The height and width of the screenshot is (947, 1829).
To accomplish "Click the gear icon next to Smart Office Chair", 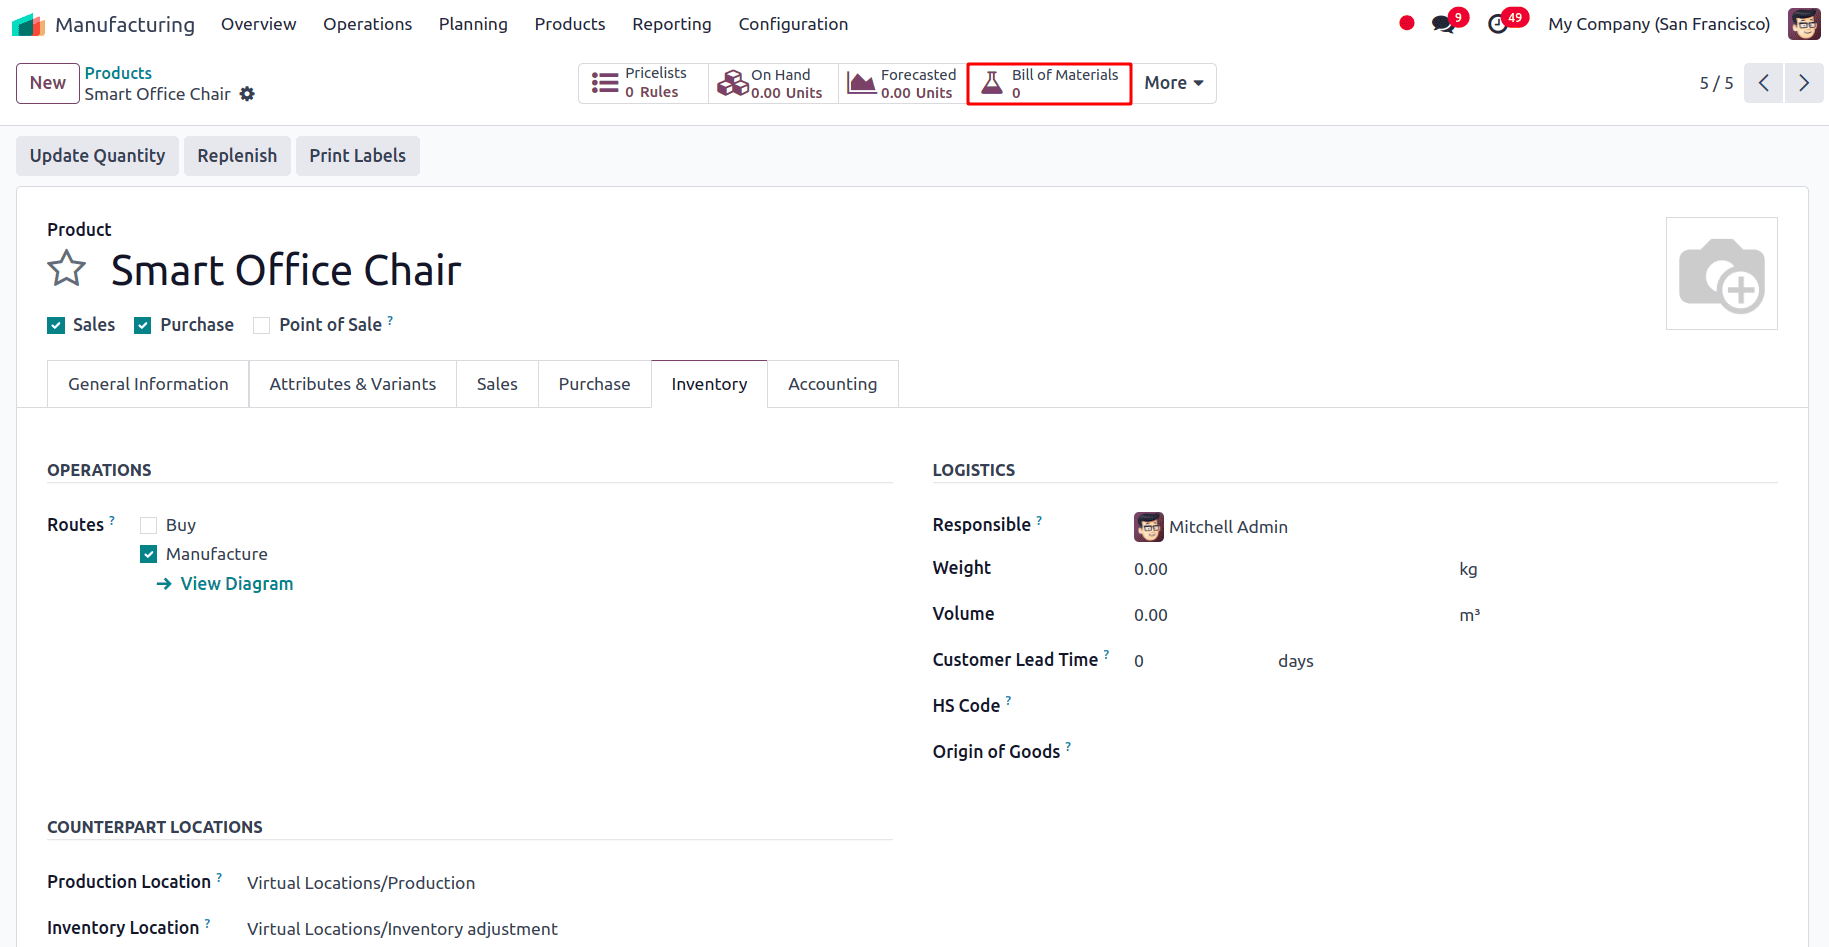I will tap(247, 94).
